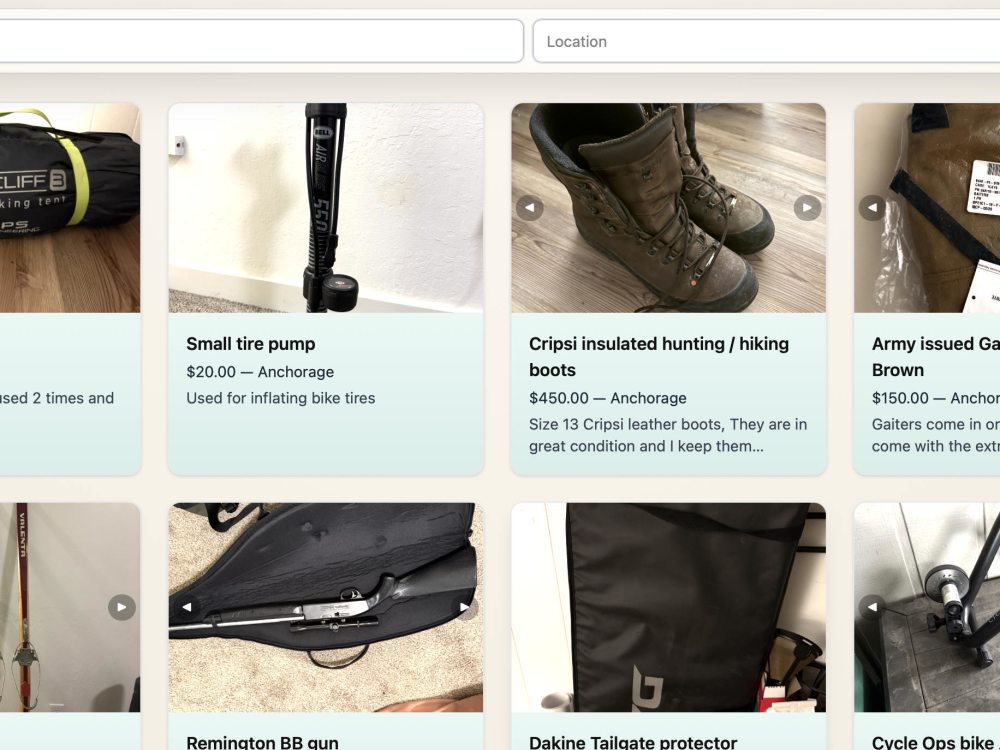
Task: Open the Cycle Ops bike title
Action: [936, 742]
